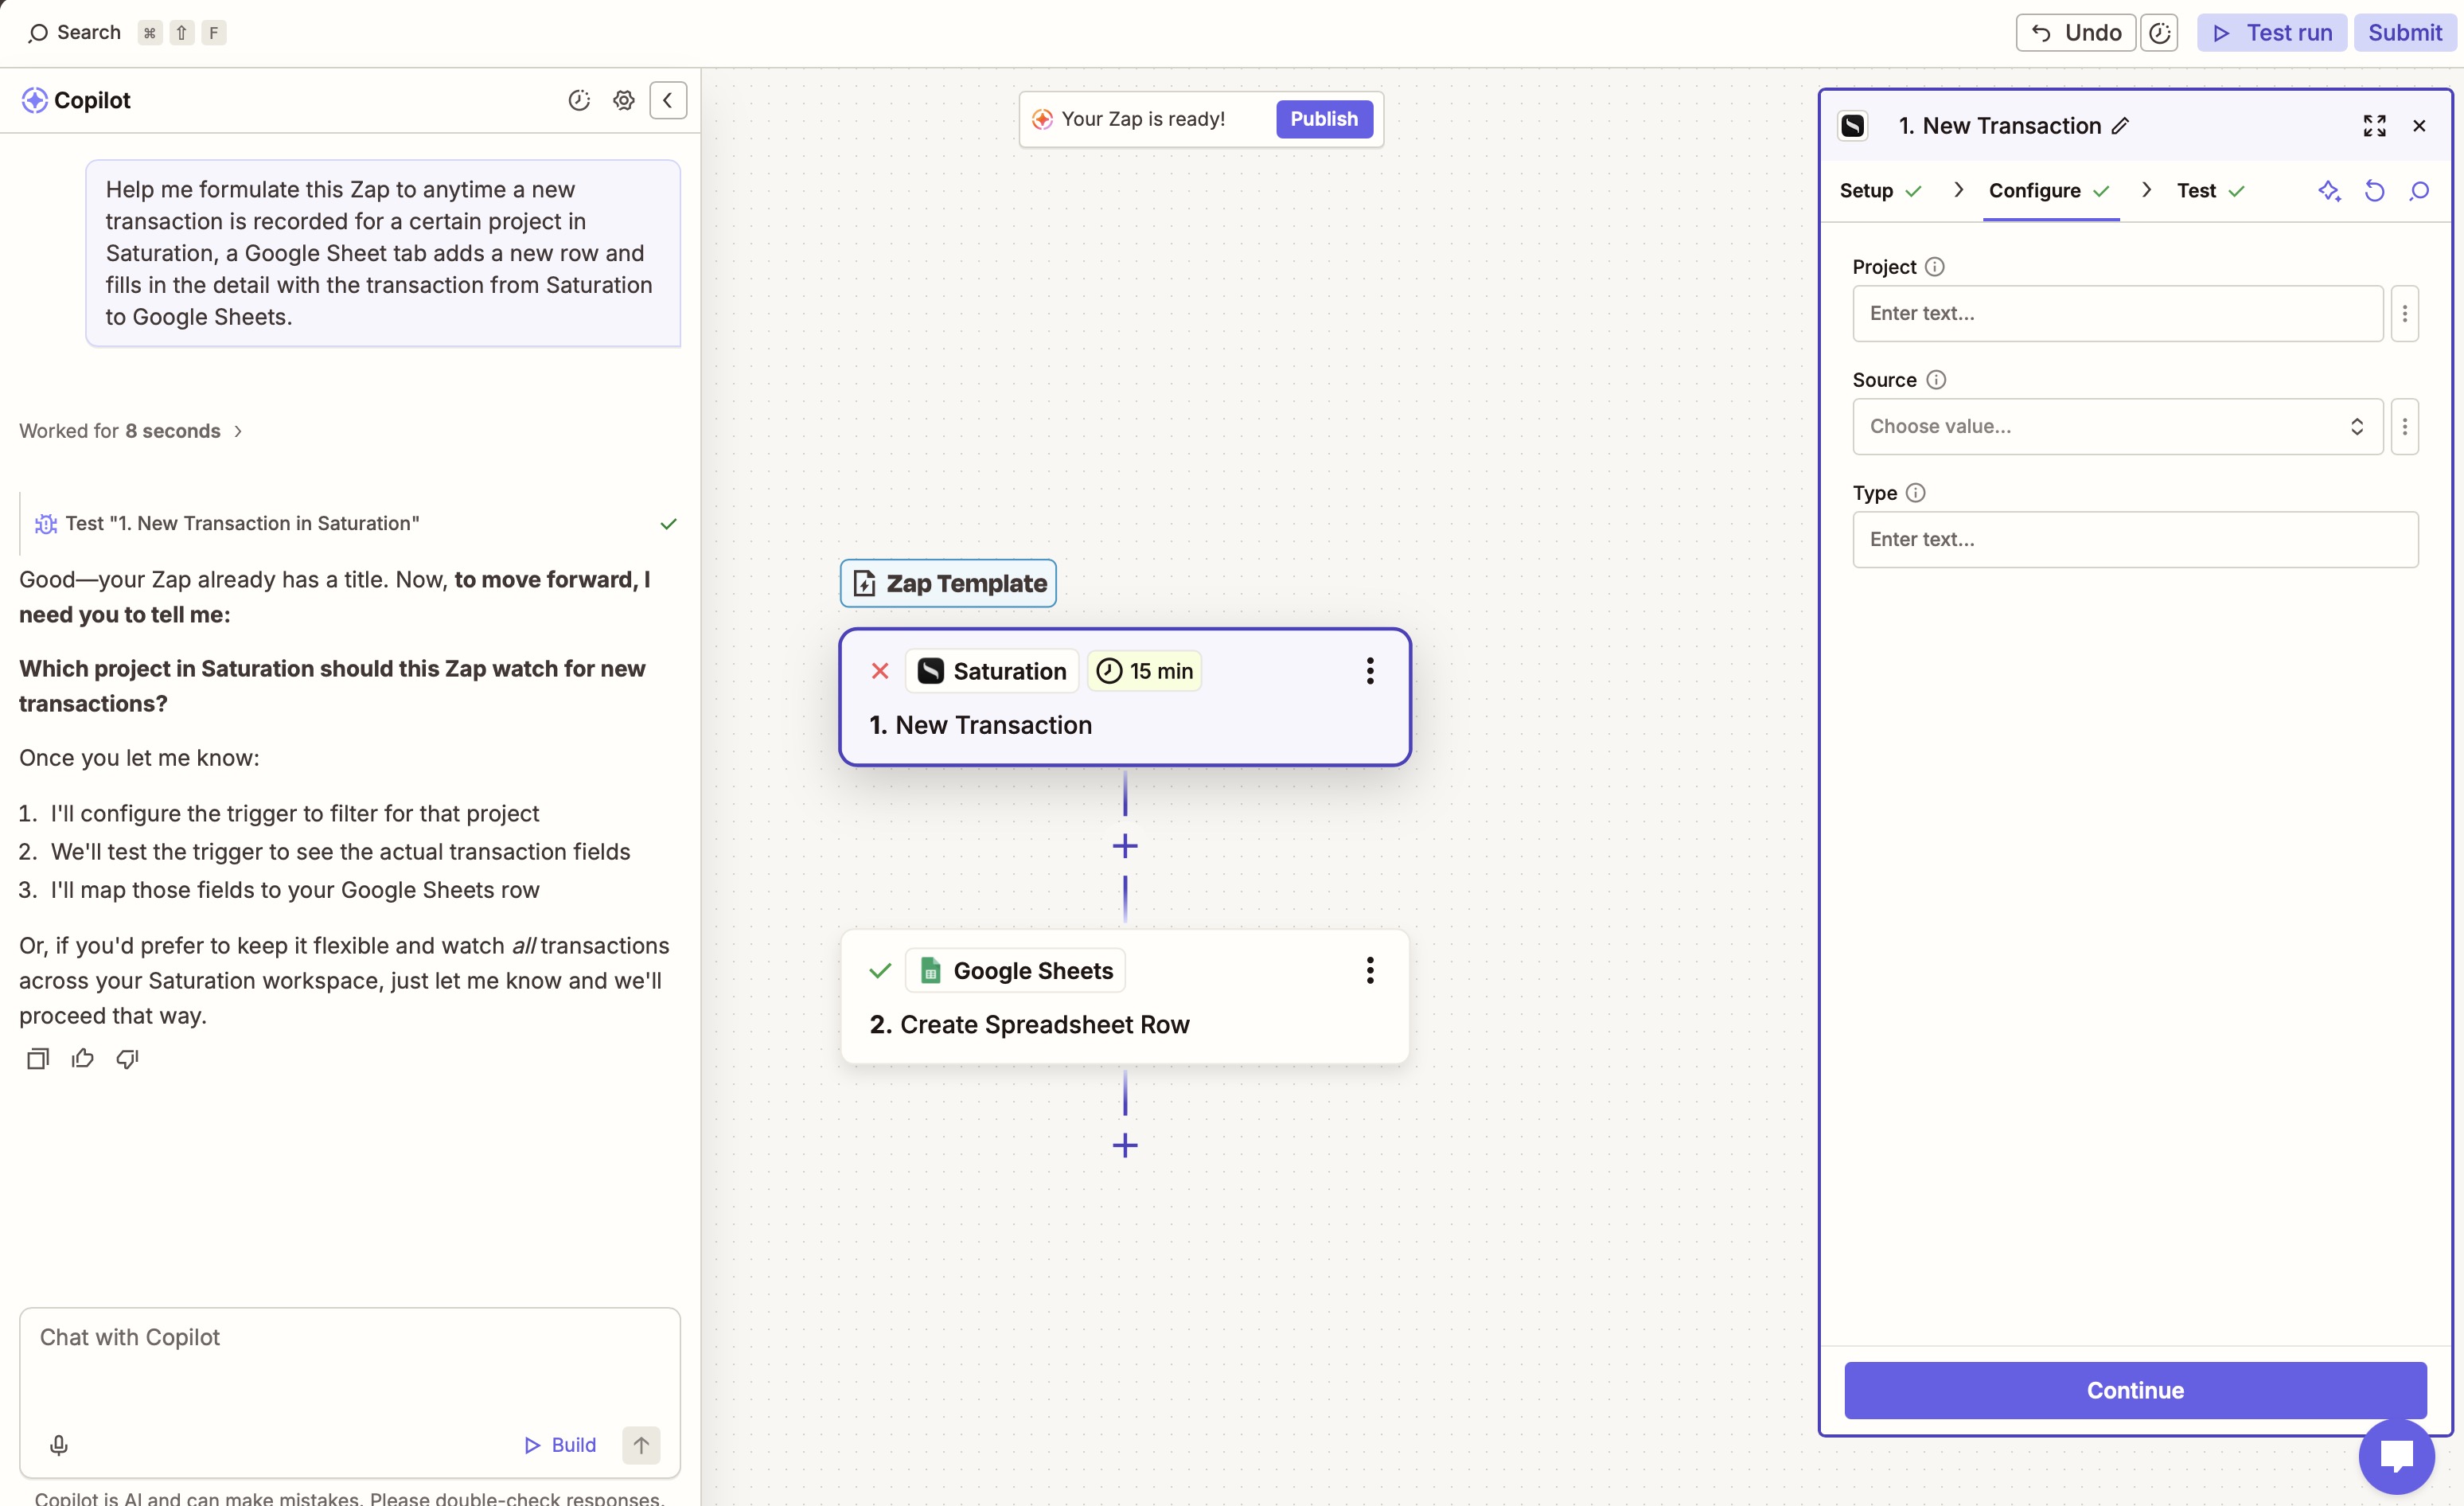Open Google Sheets step options menu
Image resolution: width=2464 pixels, height=1506 pixels.
point(1370,970)
